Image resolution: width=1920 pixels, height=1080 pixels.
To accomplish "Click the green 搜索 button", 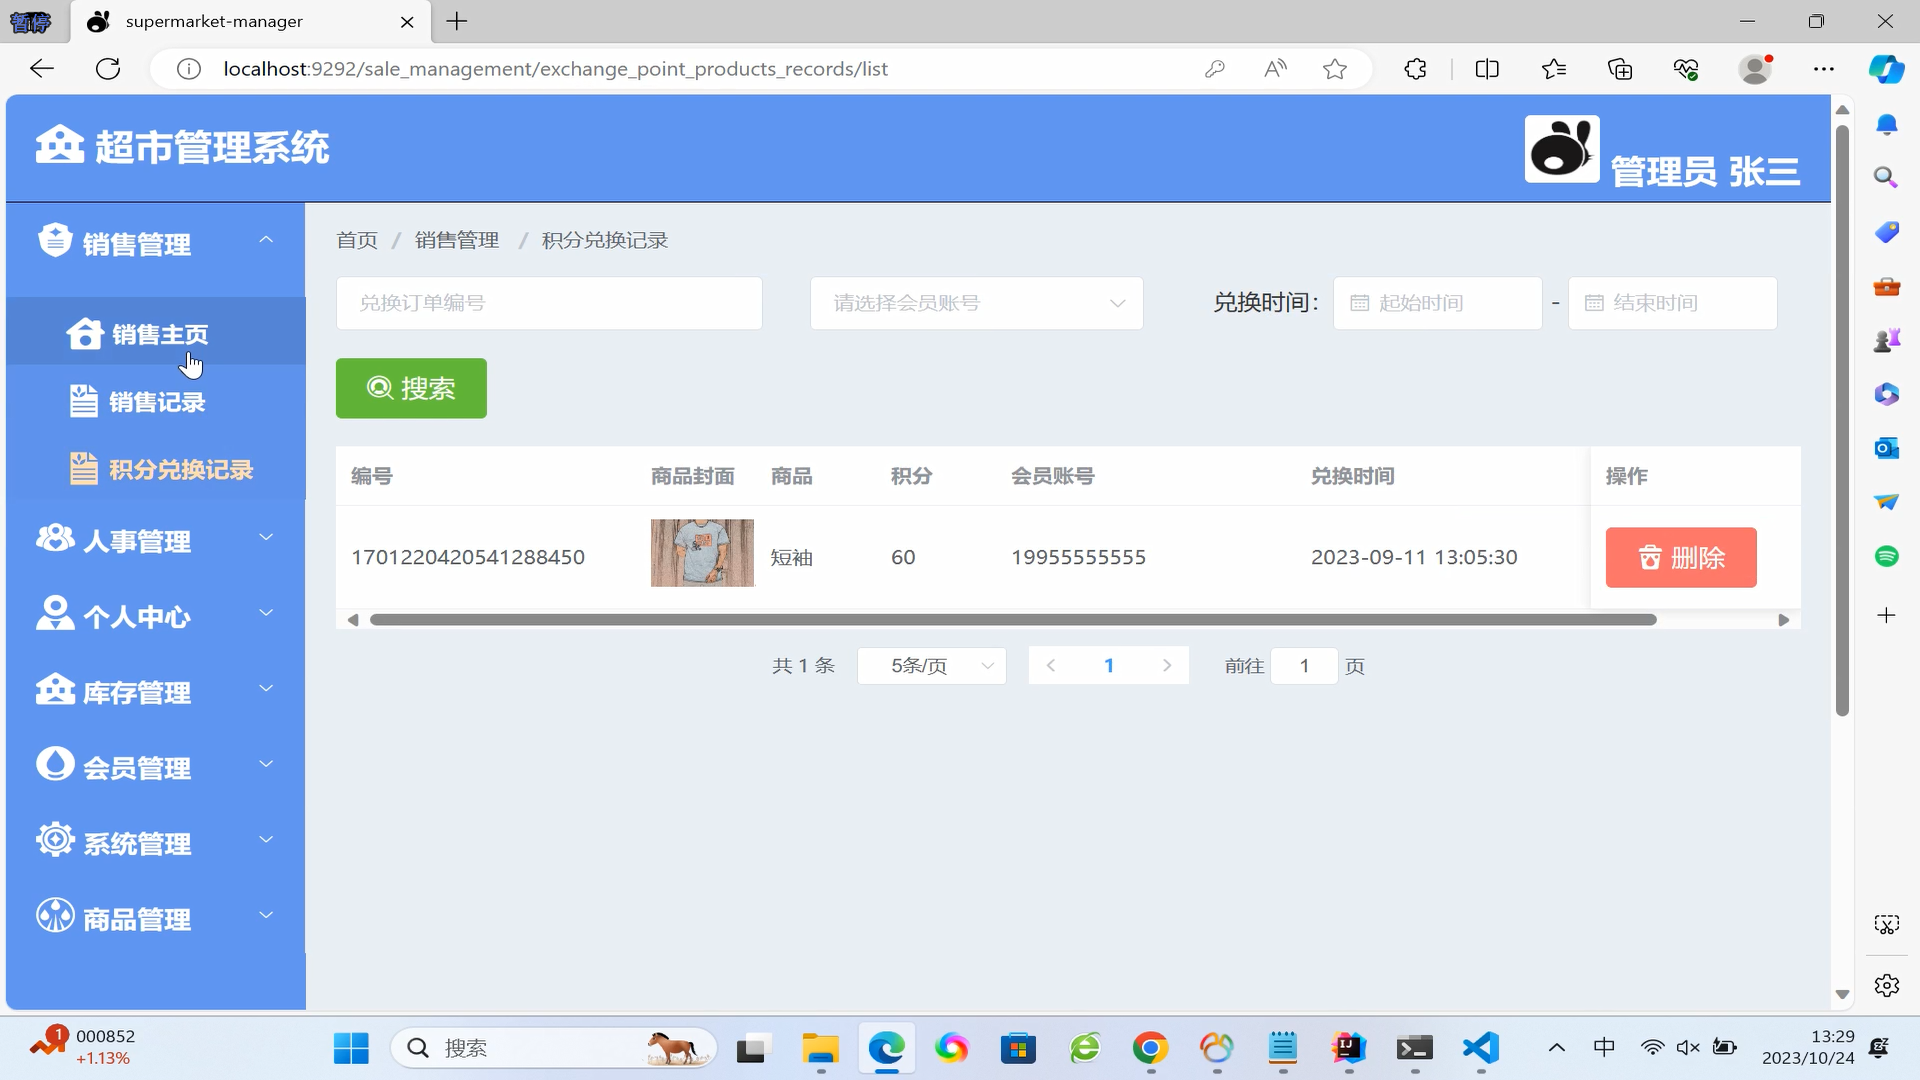I will pyautogui.click(x=411, y=388).
